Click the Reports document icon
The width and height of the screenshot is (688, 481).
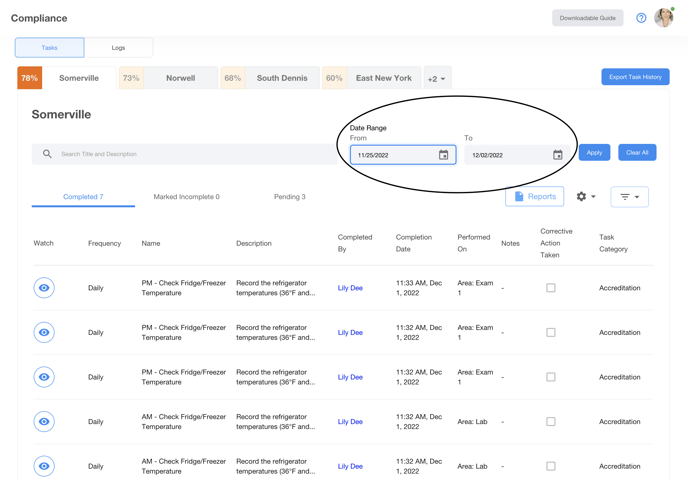519,197
